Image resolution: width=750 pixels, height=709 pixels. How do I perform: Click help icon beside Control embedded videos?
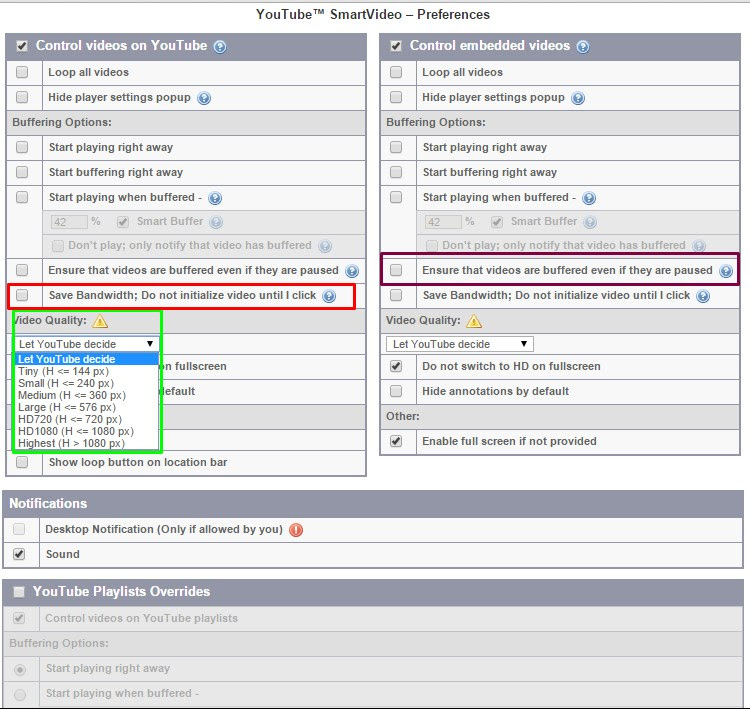point(583,46)
